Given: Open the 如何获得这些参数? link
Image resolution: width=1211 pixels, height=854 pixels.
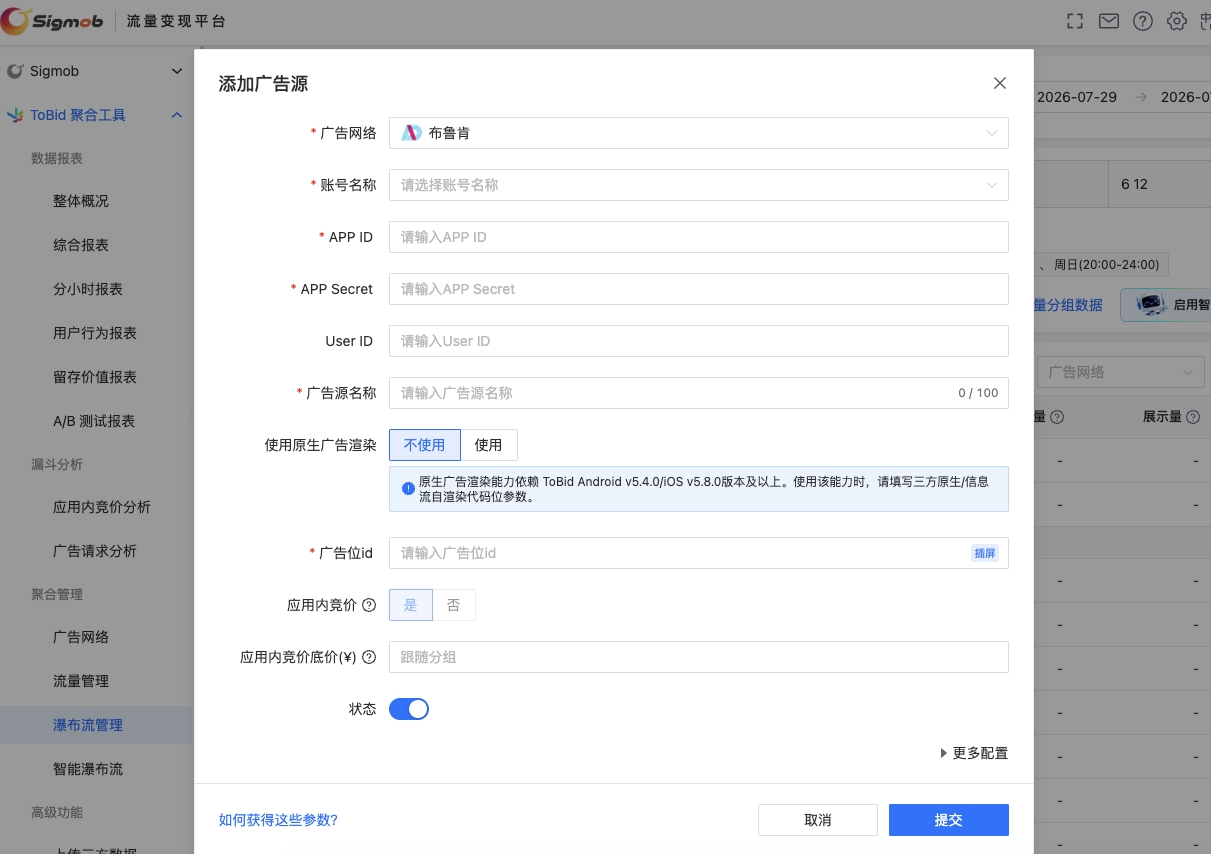Looking at the screenshot, I should click(278, 820).
